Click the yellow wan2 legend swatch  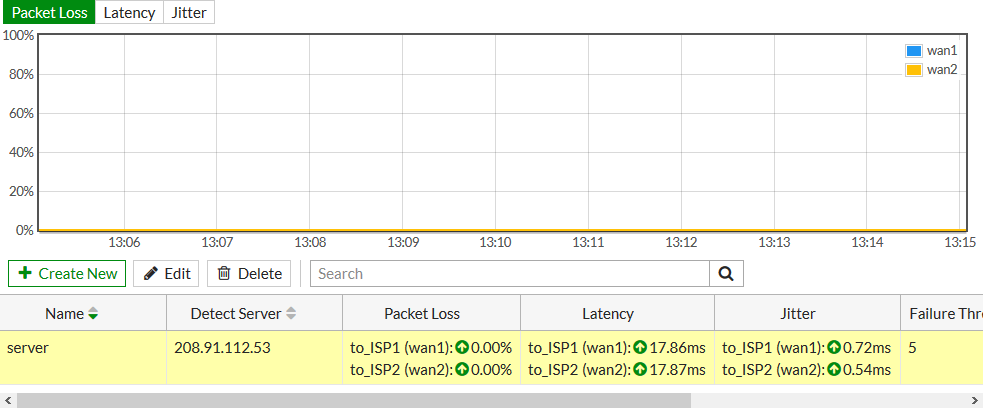[913, 70]
